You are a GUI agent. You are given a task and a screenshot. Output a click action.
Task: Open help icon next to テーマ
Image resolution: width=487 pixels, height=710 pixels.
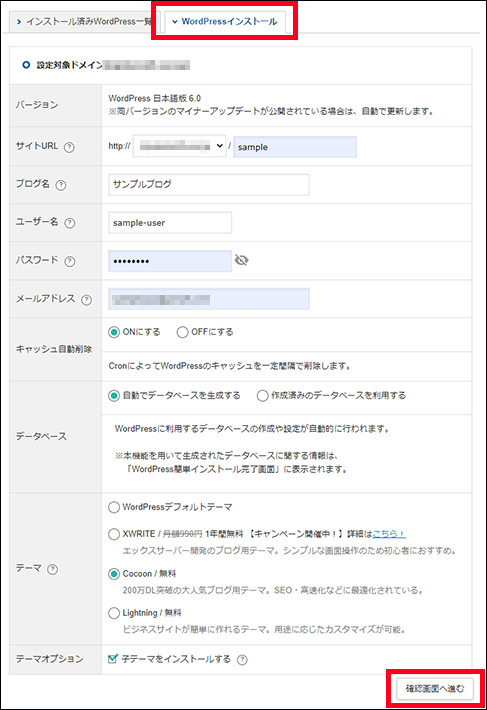coord(53,569)
